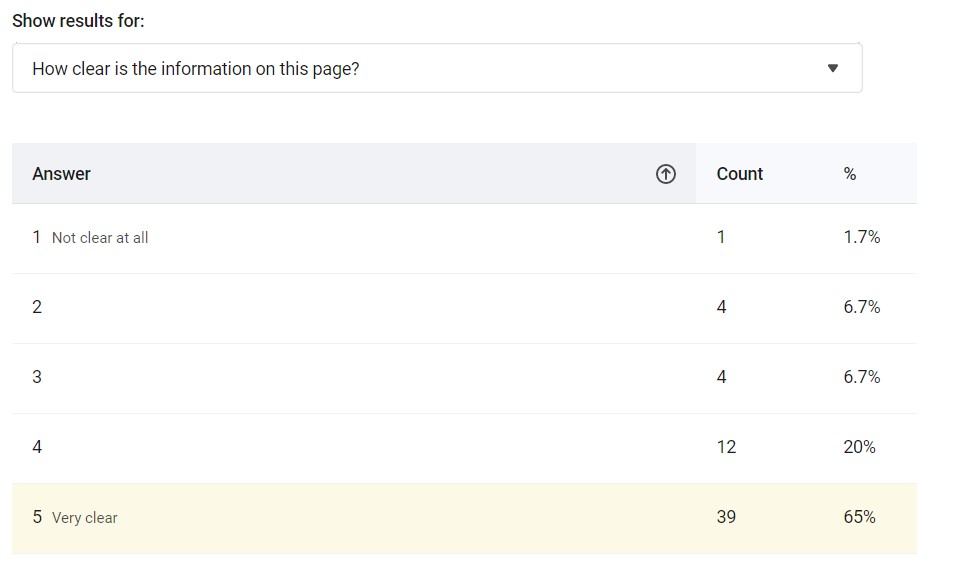
Task: Select the answer 4 row
Action: coord(464,449)
